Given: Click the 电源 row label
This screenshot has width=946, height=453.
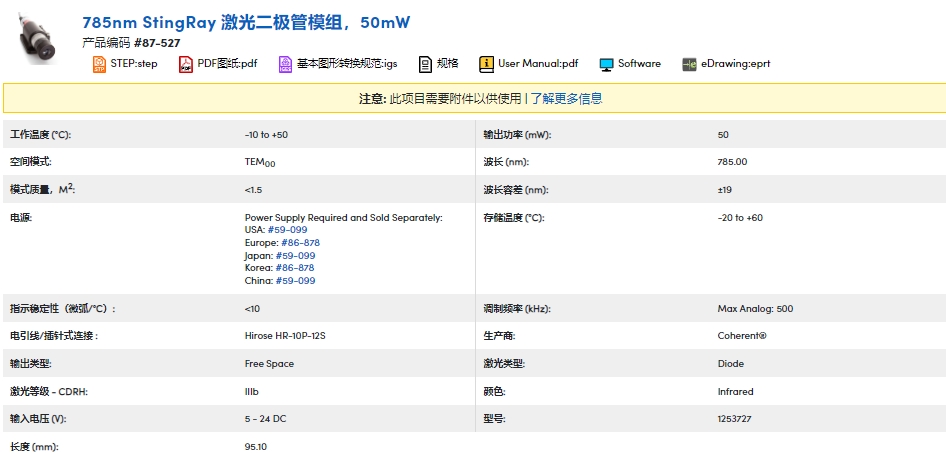Looking at the screenshot, I should point(21,218).
